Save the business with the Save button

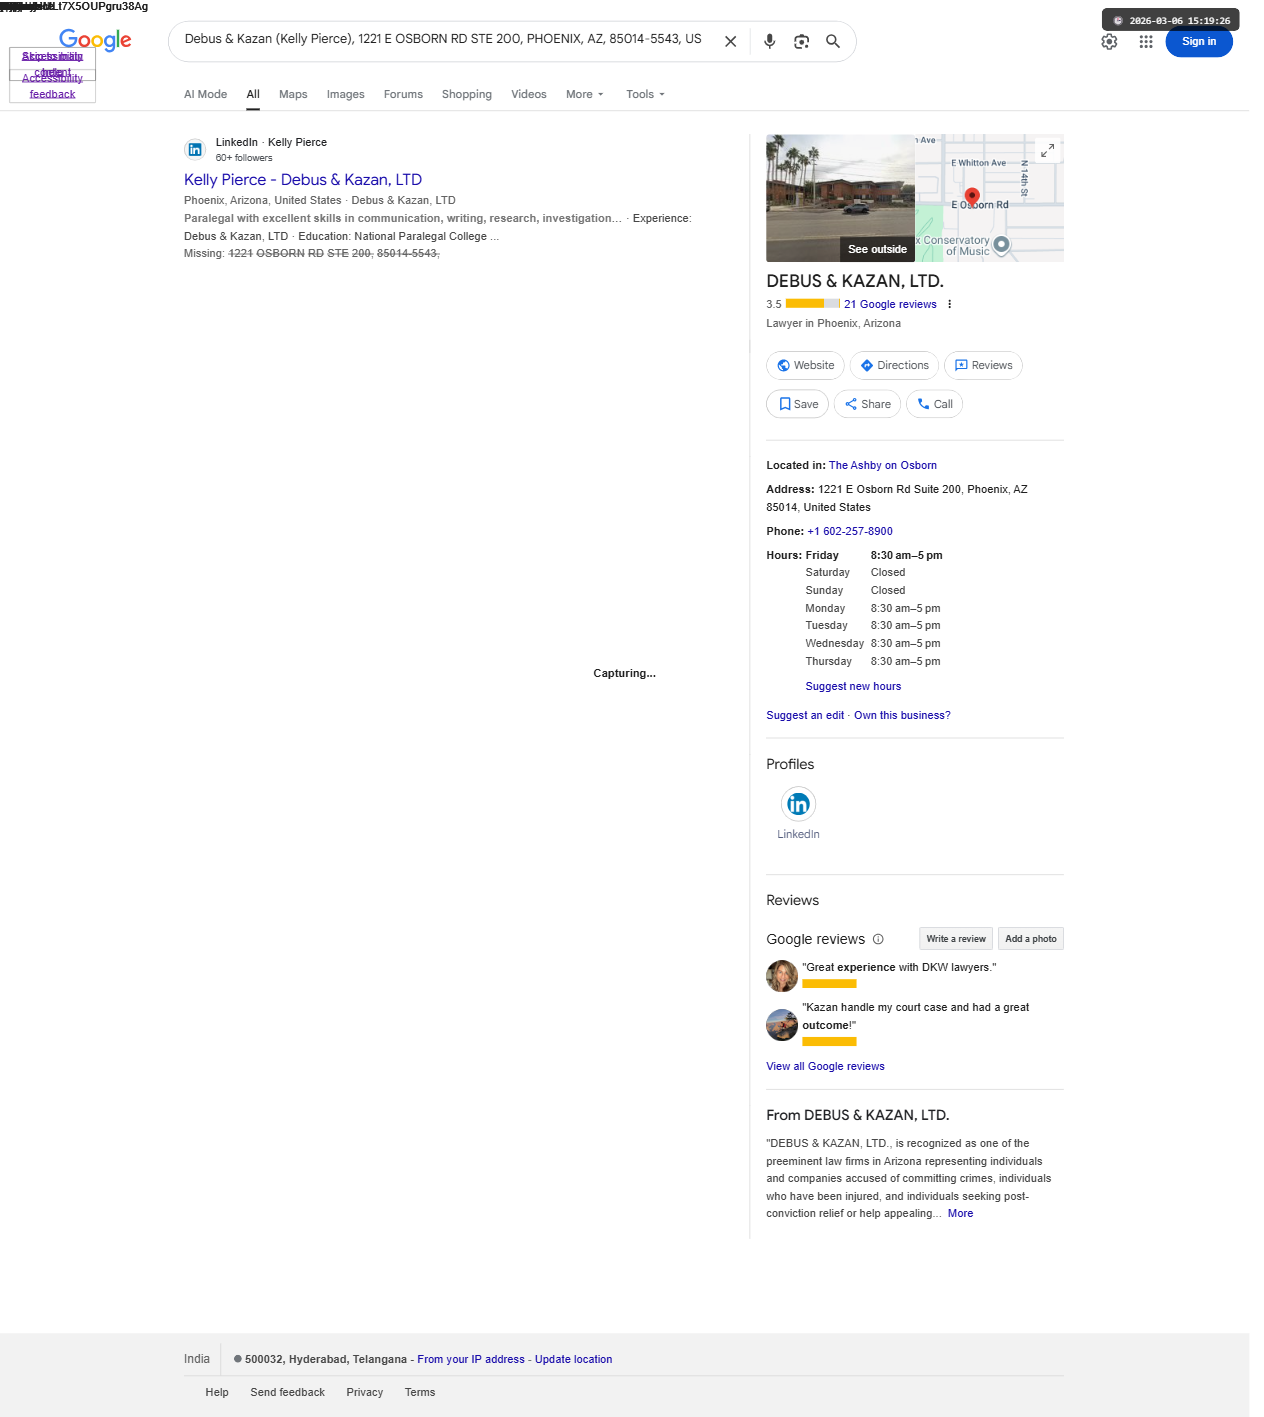coord(797,404)
